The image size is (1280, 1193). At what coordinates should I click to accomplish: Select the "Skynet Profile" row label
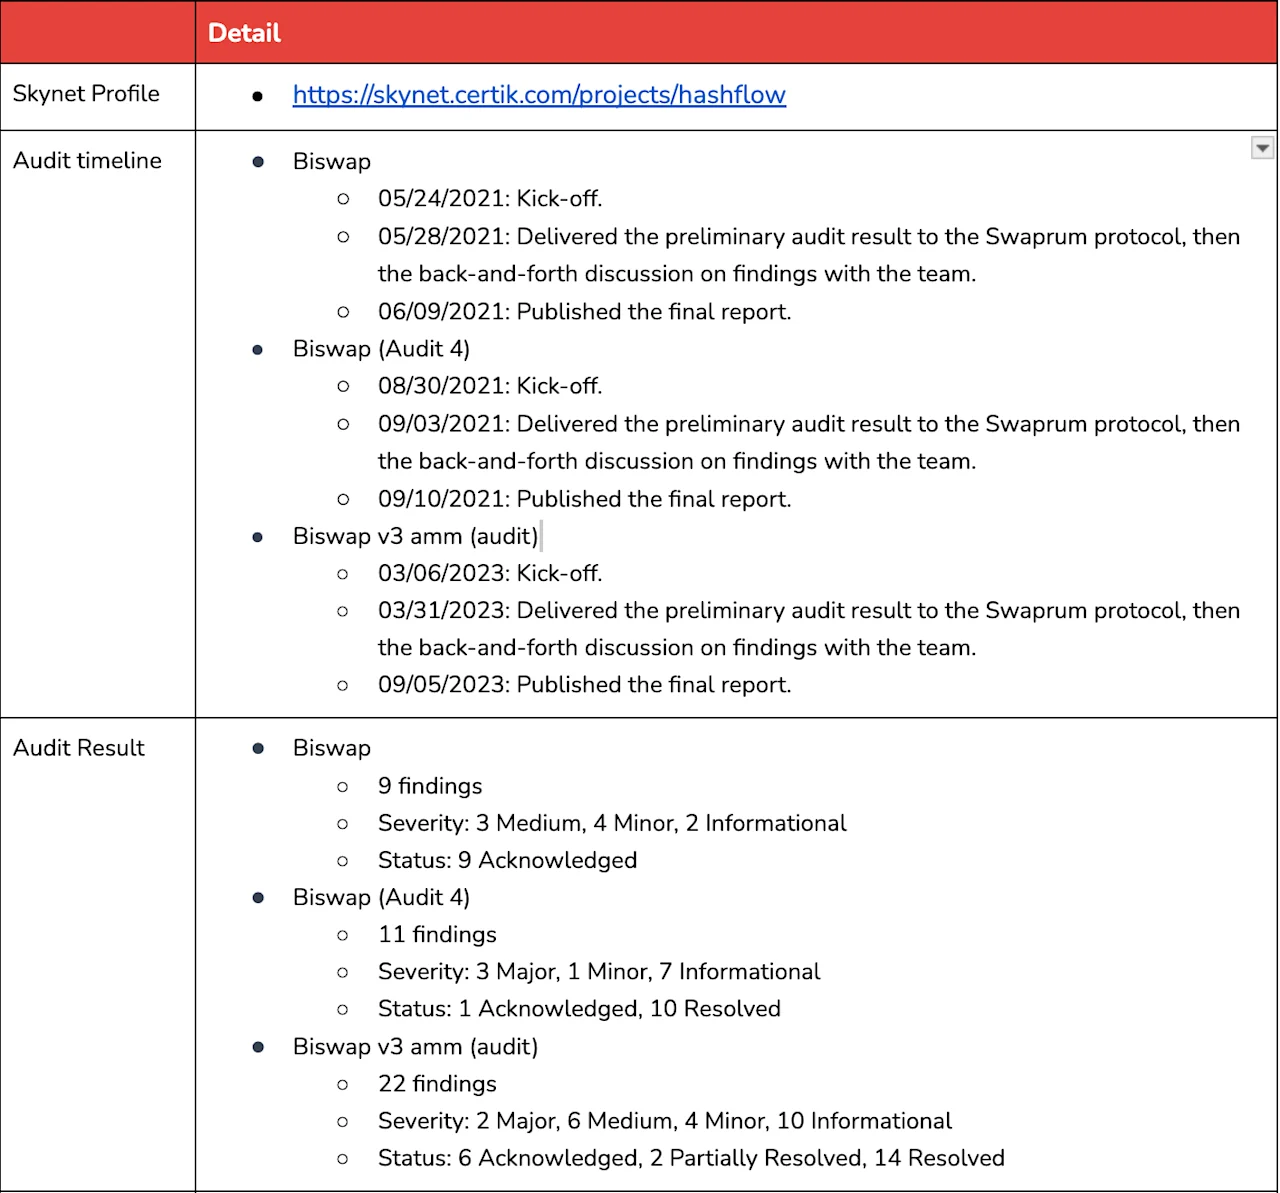tap(86, 94)
